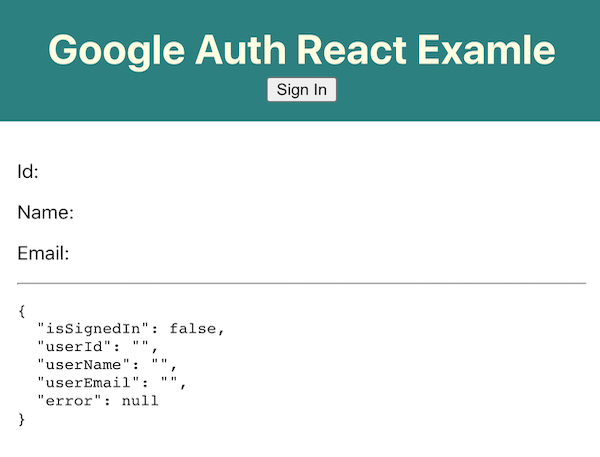Click the '"isSignedIn": false,' JSON line

(x=130, y=329)
